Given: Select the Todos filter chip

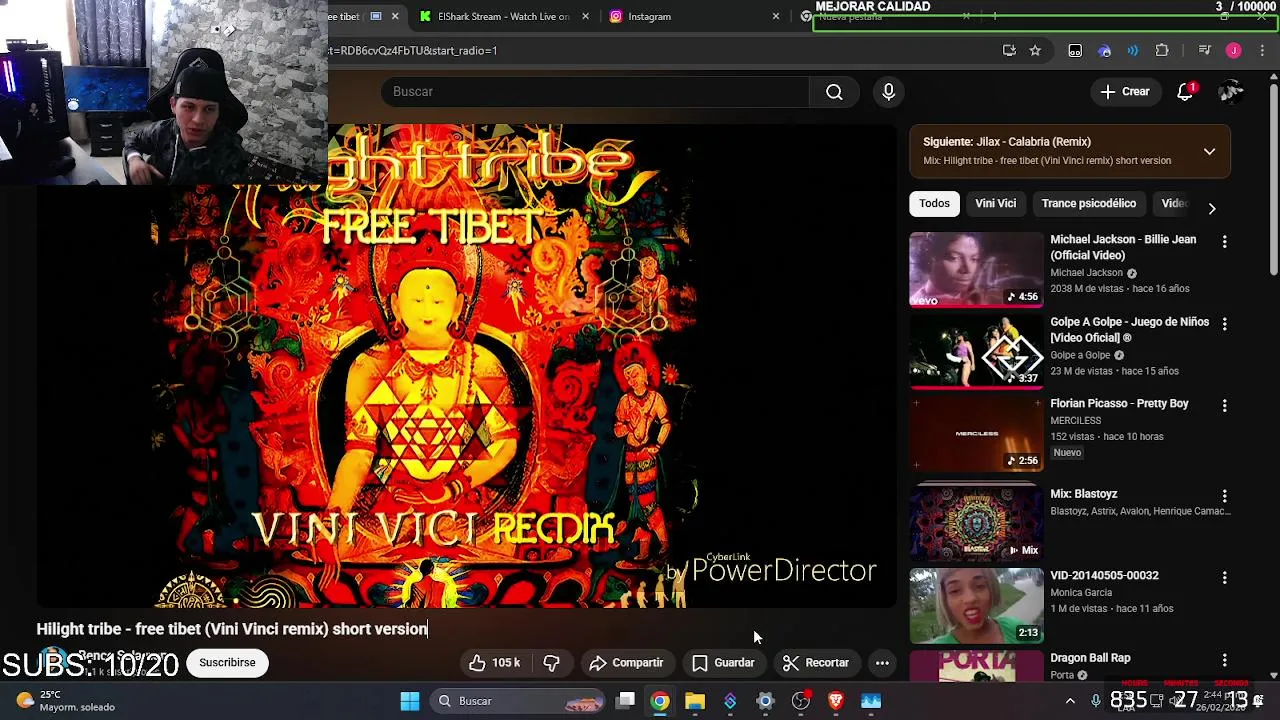Looking at the screenshot, I should pos(934,204).
